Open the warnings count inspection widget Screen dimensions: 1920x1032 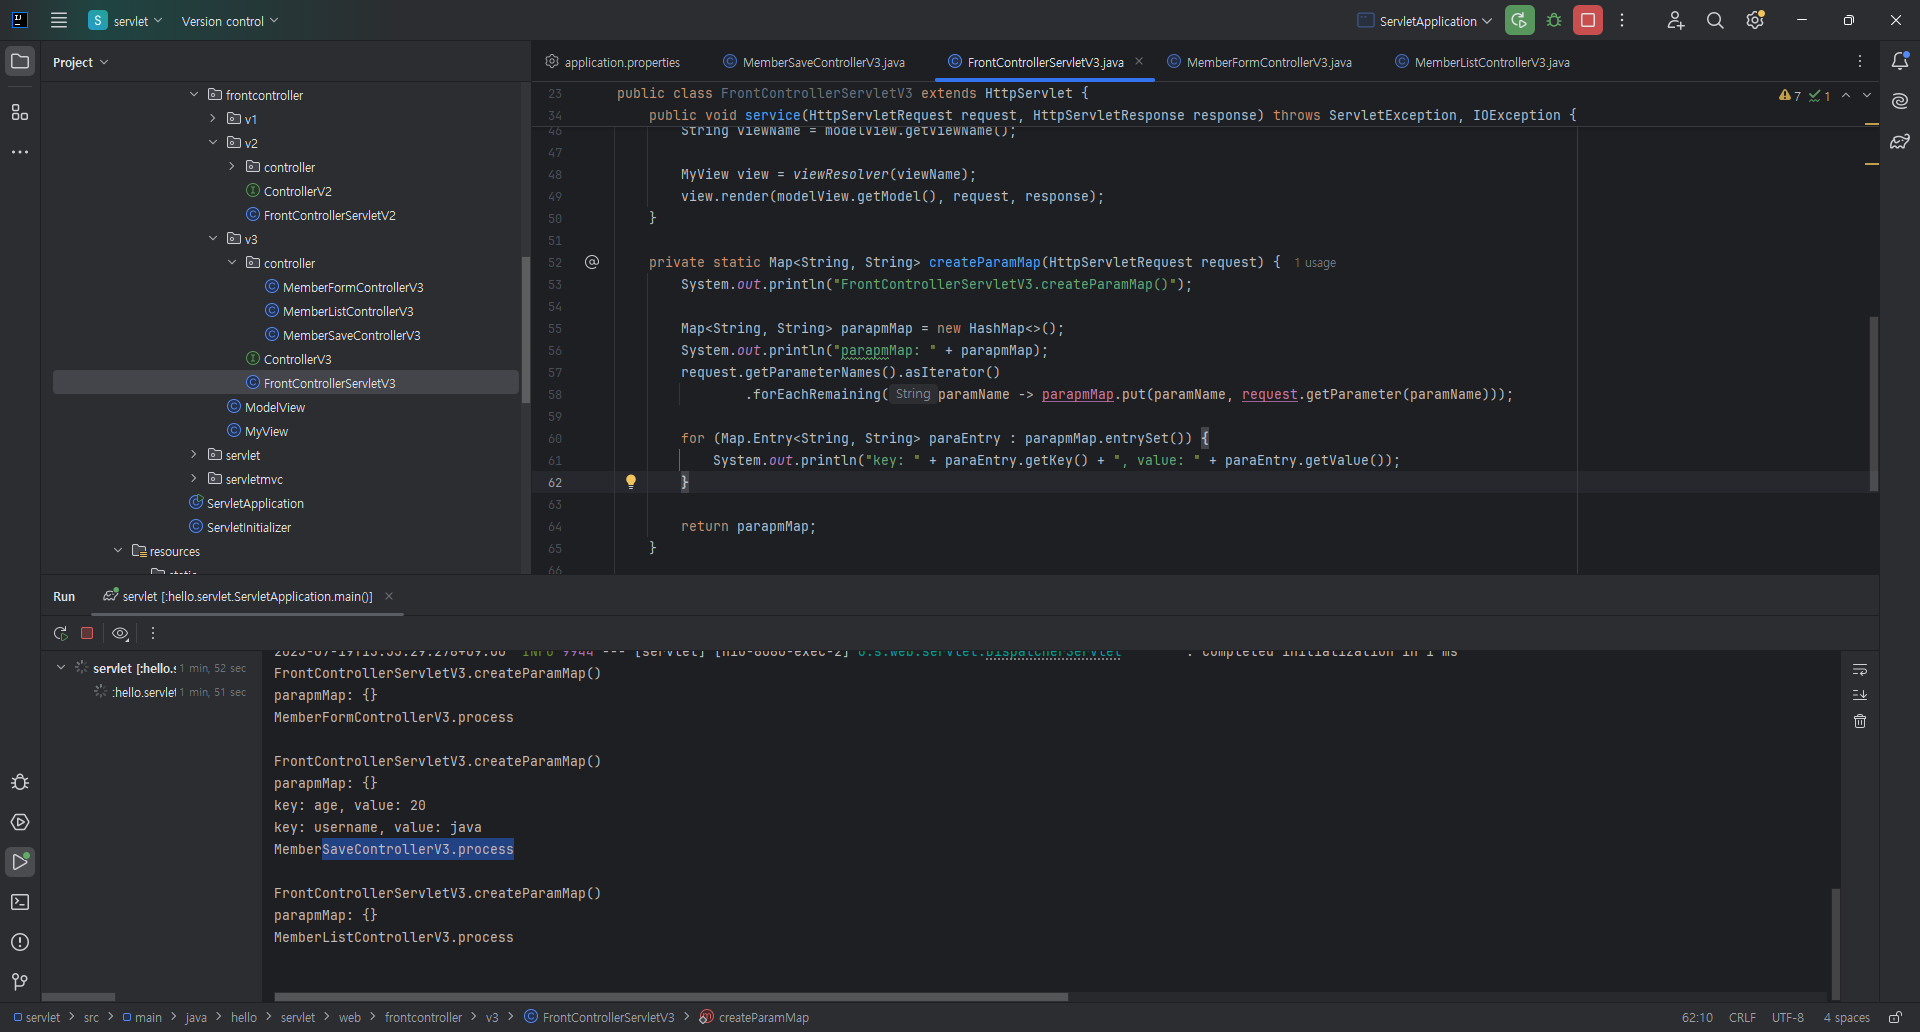point(1790,96)
